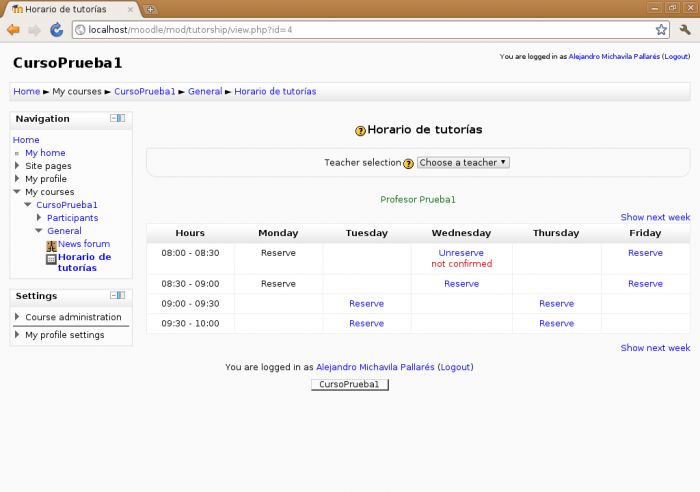Viewport: 700px width, 492px height.
Task: Close the Horario de tutorías browser tab
Action: coord(130,9)
